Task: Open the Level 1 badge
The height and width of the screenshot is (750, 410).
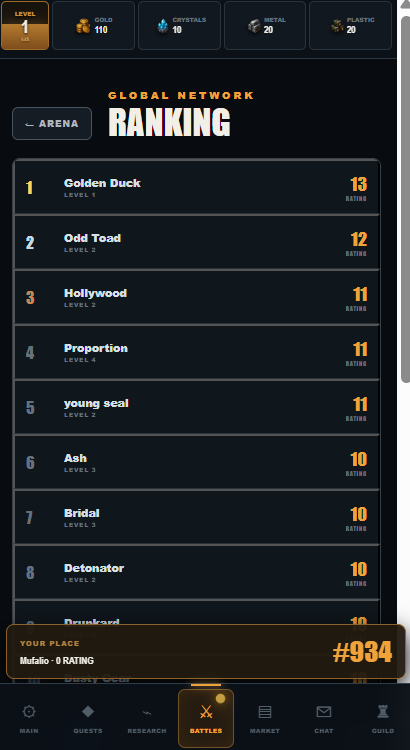Action: coord(25,25)
